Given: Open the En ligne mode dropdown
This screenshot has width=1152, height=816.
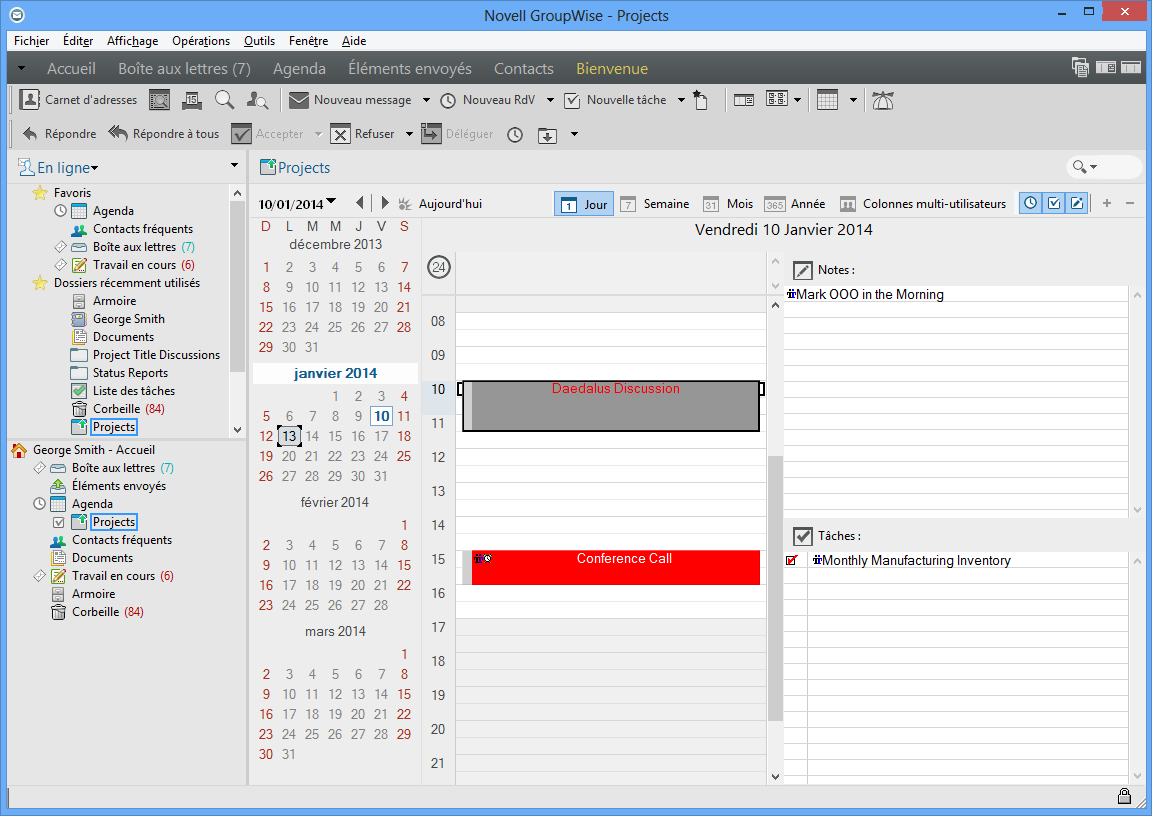Looking at the screenshot, I should click(x=58, y=167).
